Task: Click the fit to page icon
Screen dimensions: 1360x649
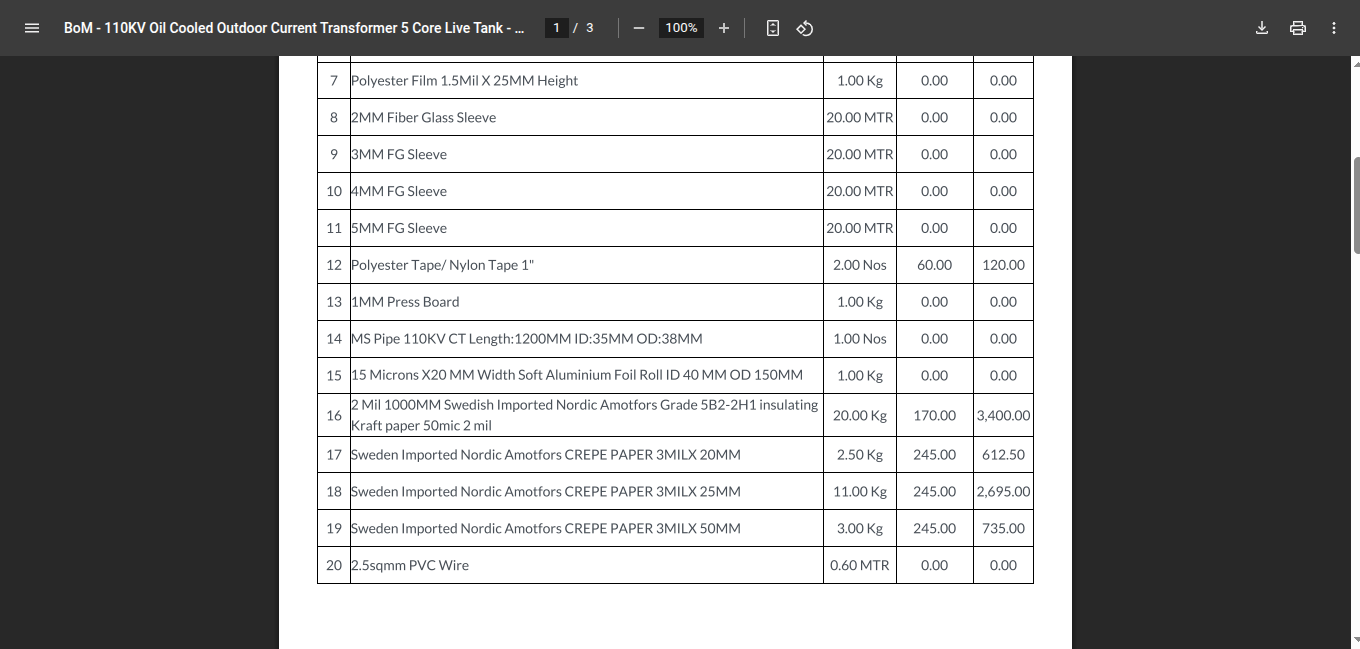Action: 772,28
